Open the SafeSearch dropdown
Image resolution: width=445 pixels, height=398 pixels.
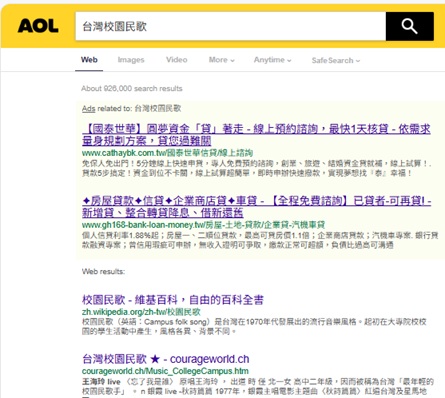(336, 60)
